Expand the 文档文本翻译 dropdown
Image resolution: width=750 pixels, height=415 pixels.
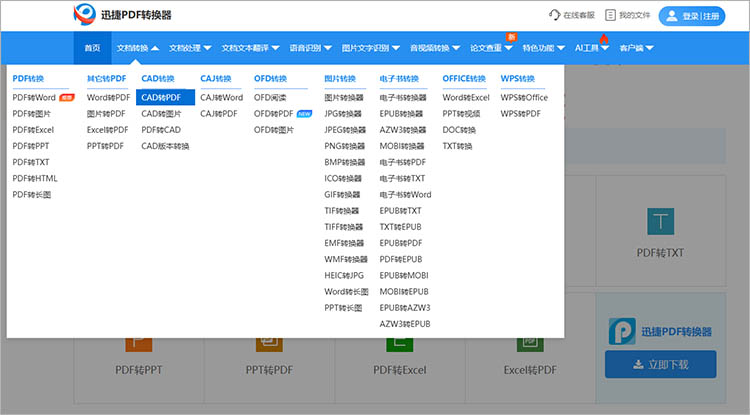click(x=250, y=48)
